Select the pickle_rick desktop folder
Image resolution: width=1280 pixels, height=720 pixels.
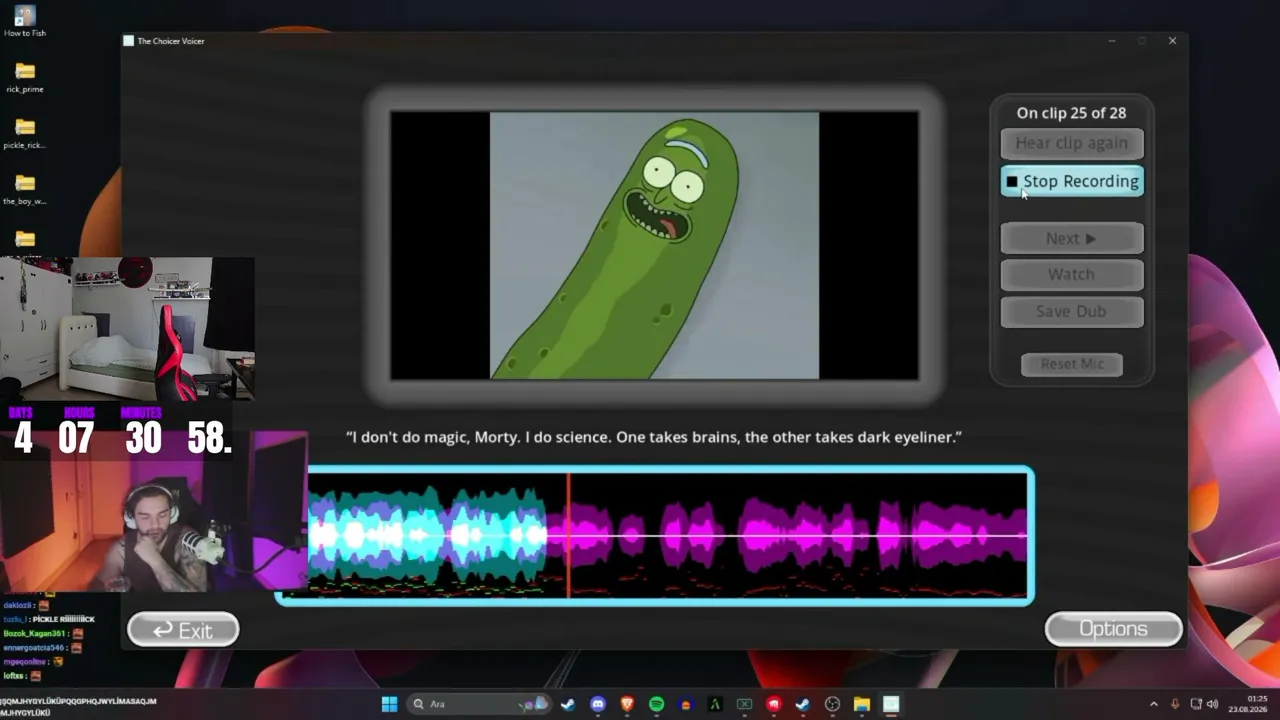25,133
